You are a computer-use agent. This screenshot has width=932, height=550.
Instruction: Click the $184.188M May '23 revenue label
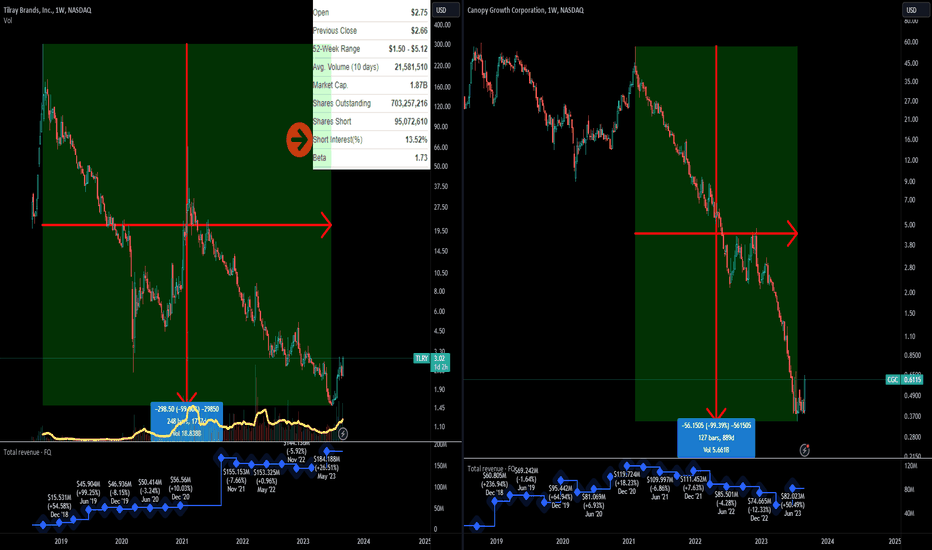pyautogui.click(x=326, y=467)
